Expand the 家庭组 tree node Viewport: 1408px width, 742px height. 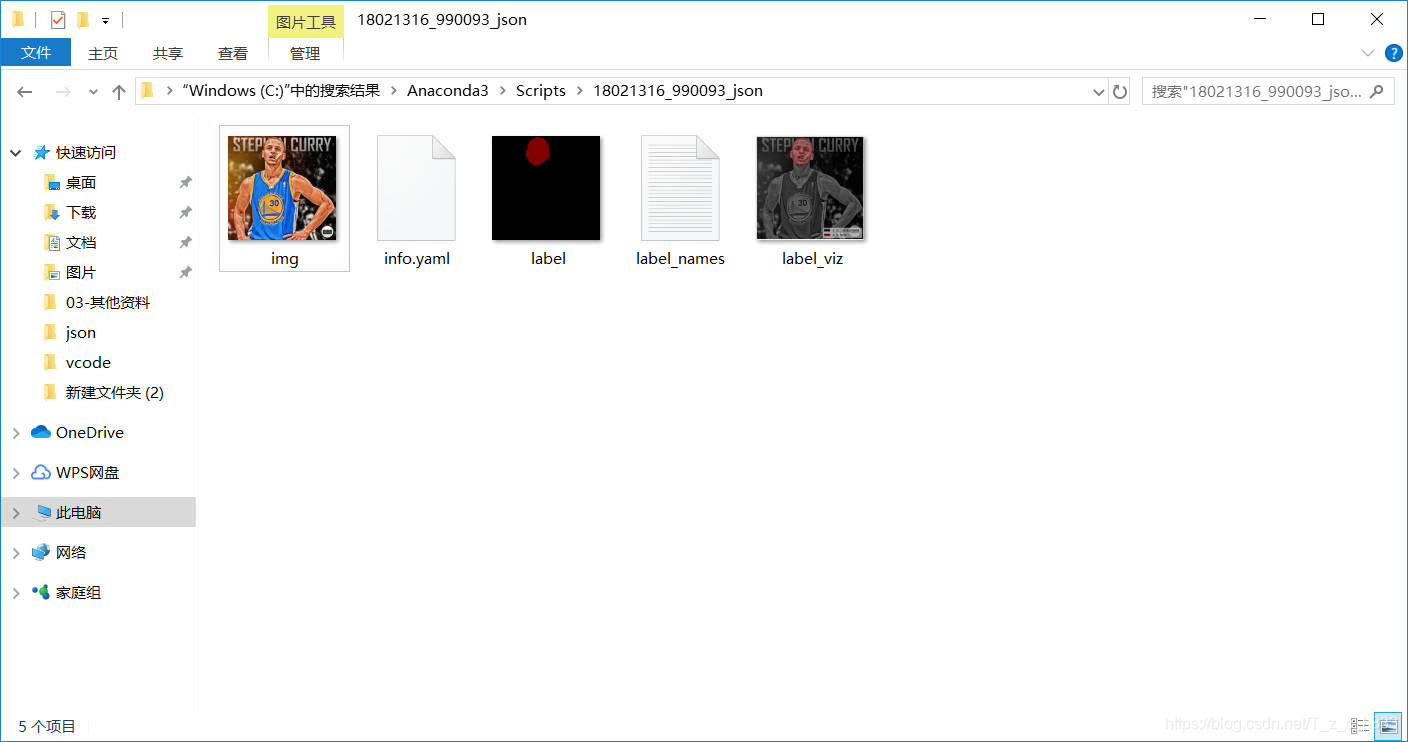pos(16,593)
